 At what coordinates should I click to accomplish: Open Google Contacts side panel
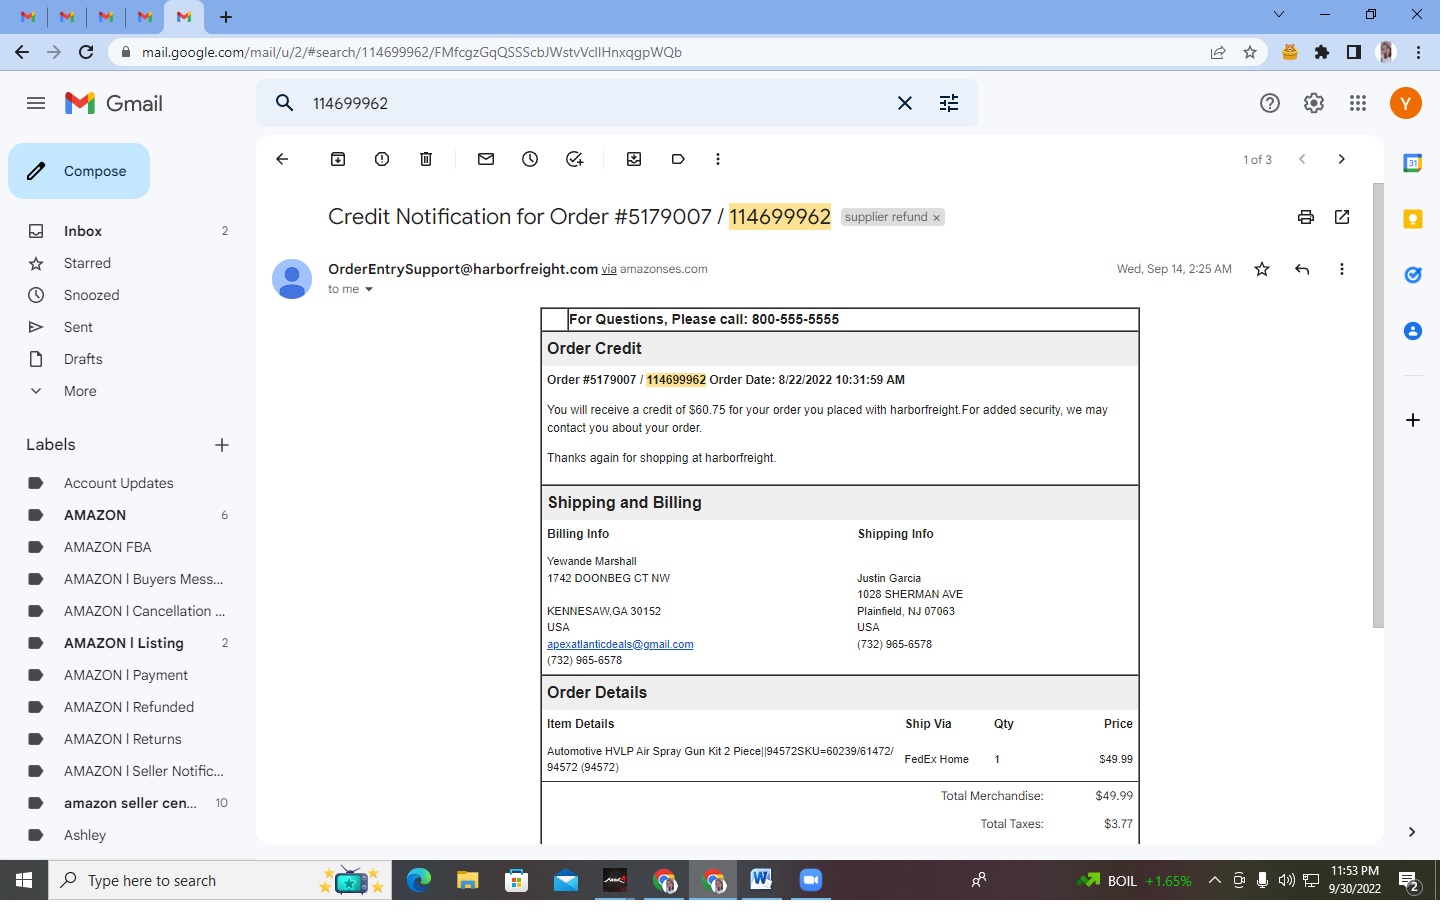pyautogui.click(x=1413, y=331)
